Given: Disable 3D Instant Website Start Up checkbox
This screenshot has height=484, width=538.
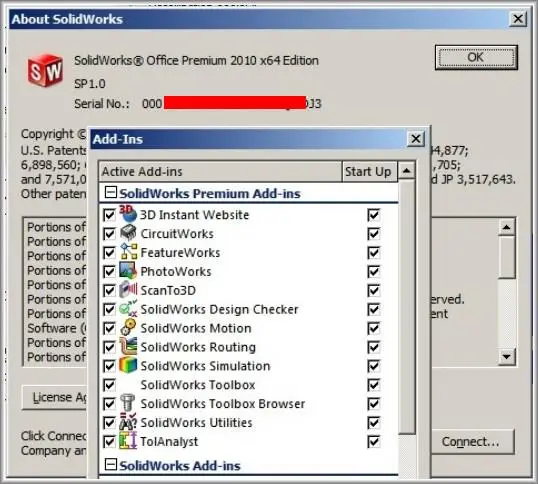Looking at the screenshot, I should point(374,215).
